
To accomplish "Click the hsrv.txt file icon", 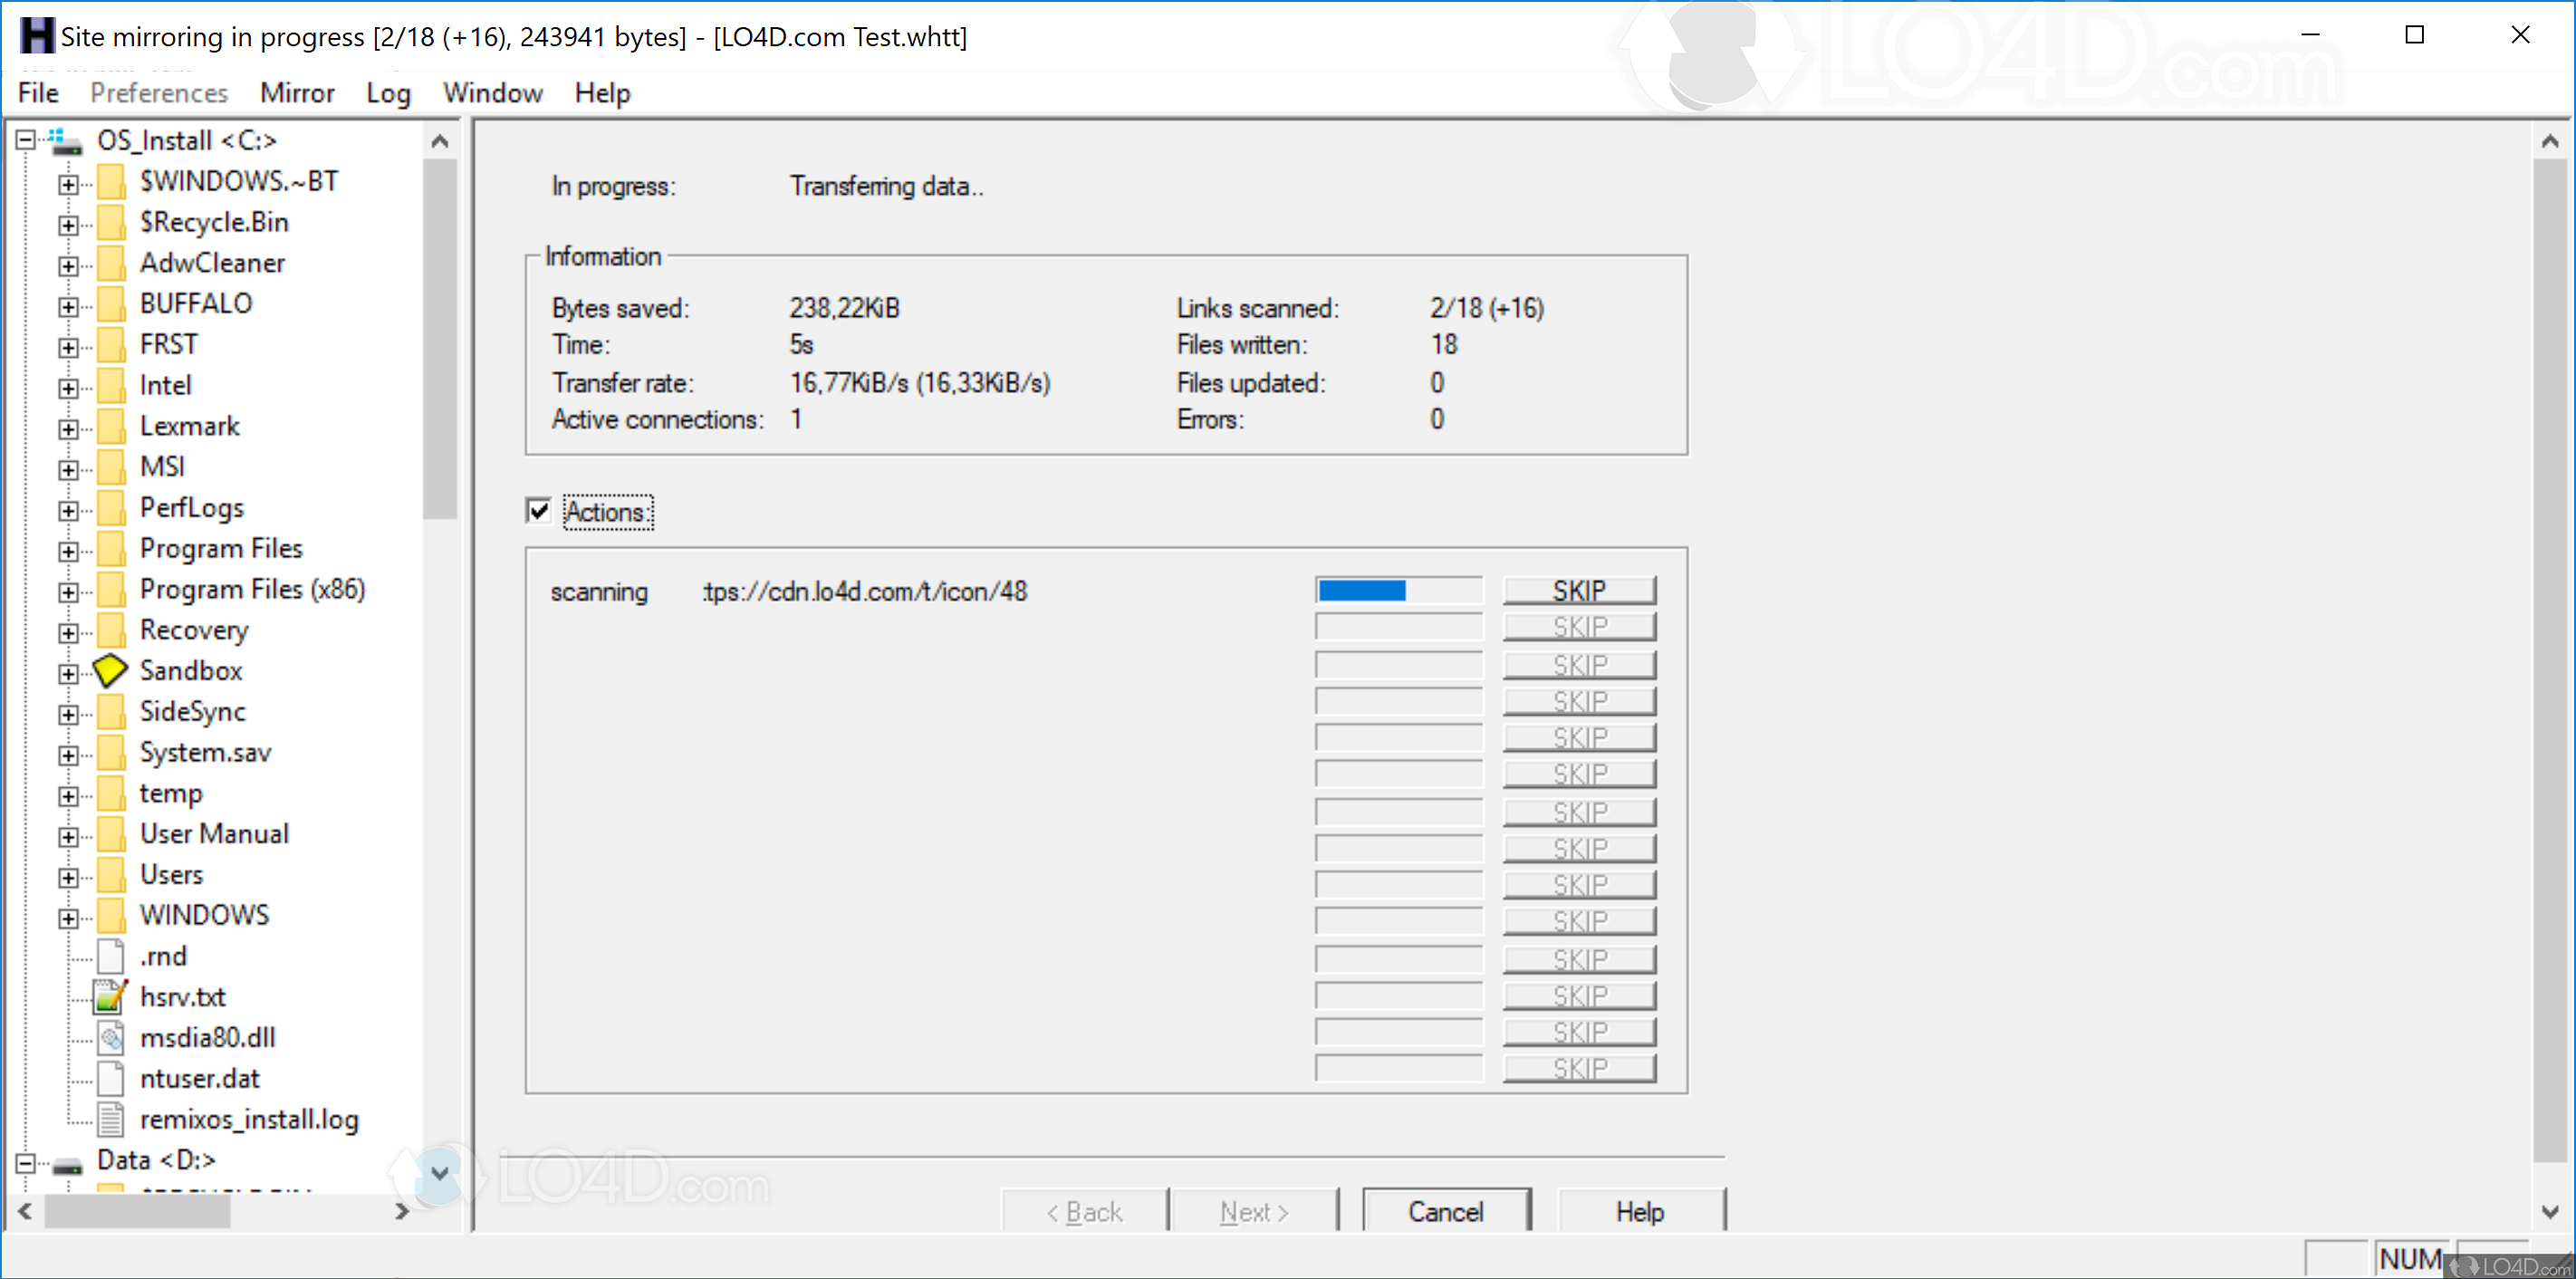I will (x=110, y=996).
